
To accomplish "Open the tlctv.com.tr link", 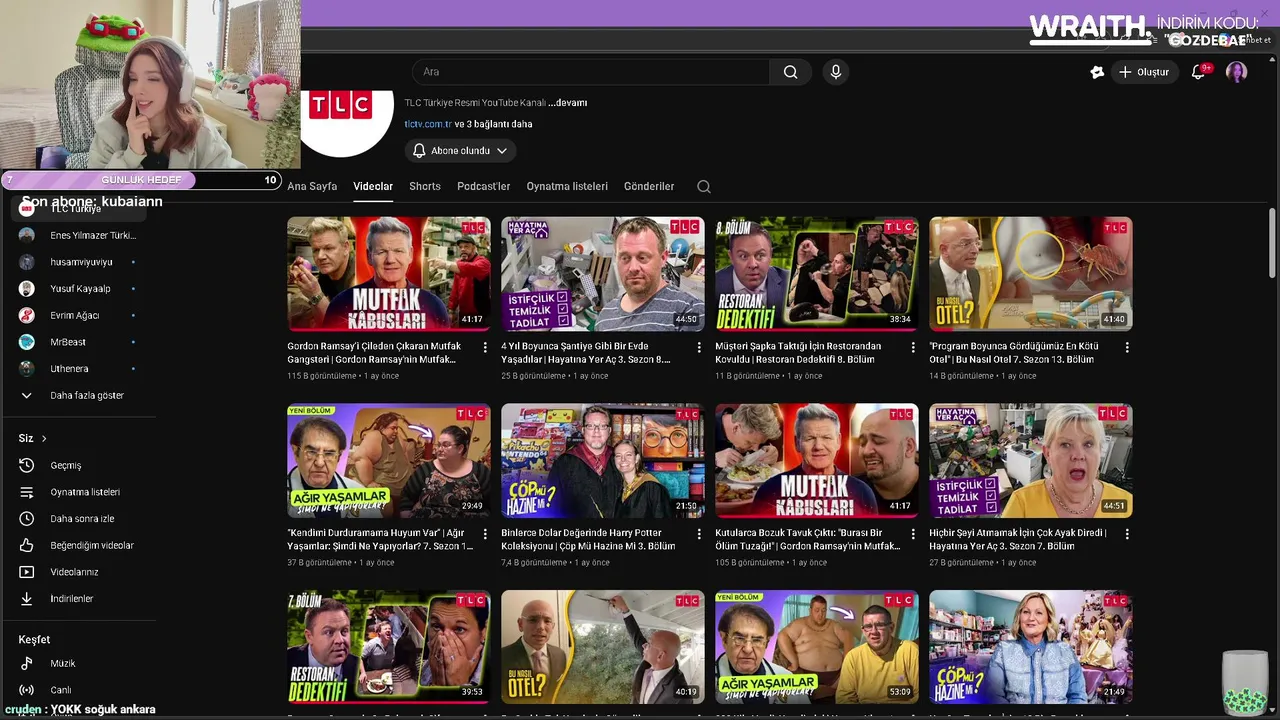I will (x=428, y=124).
